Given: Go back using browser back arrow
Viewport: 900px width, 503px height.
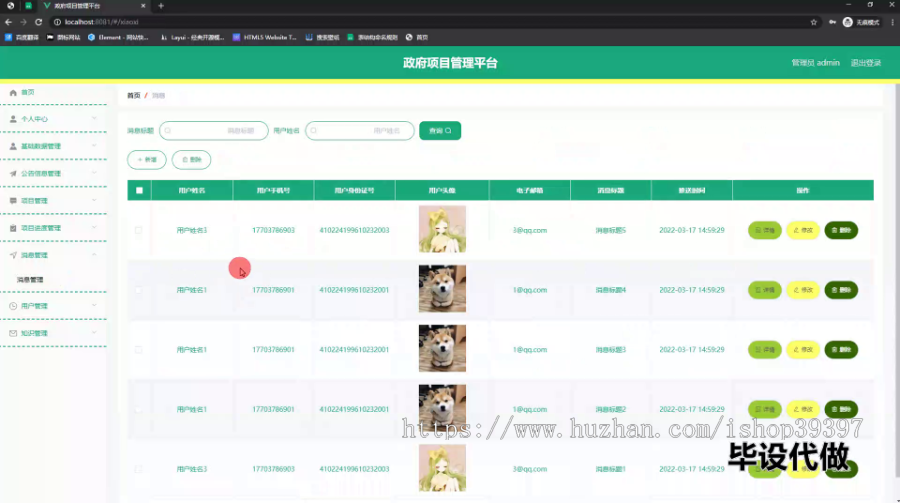Looking at the screenshot, I should [8, 22].
